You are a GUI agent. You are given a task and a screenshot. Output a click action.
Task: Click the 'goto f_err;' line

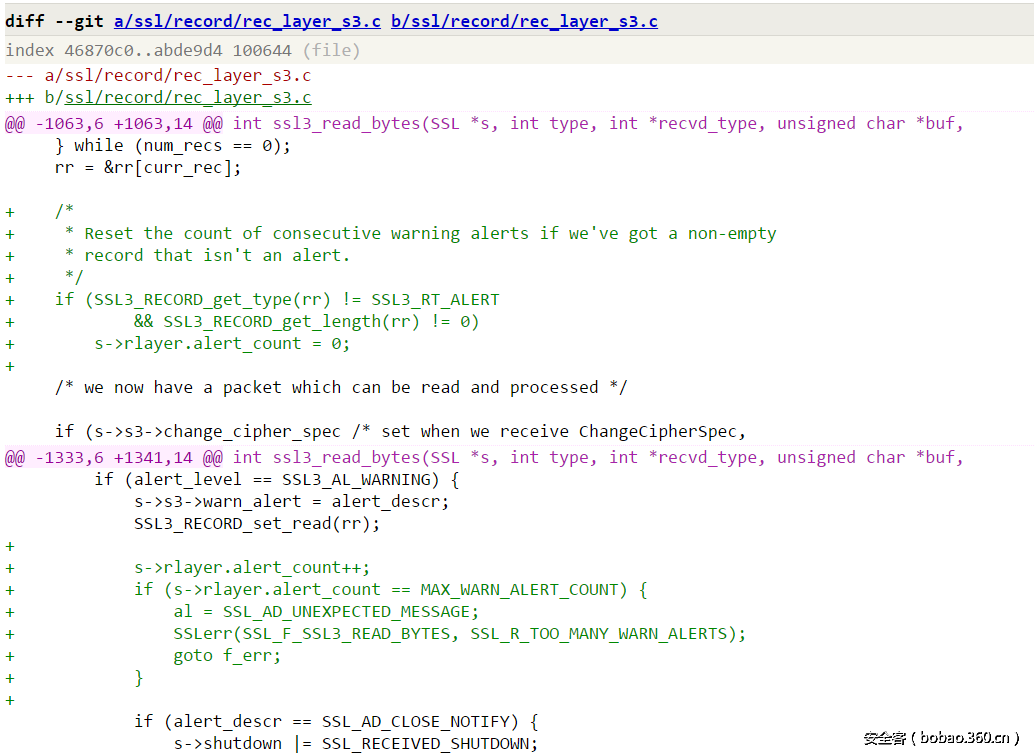coord(227,655)
